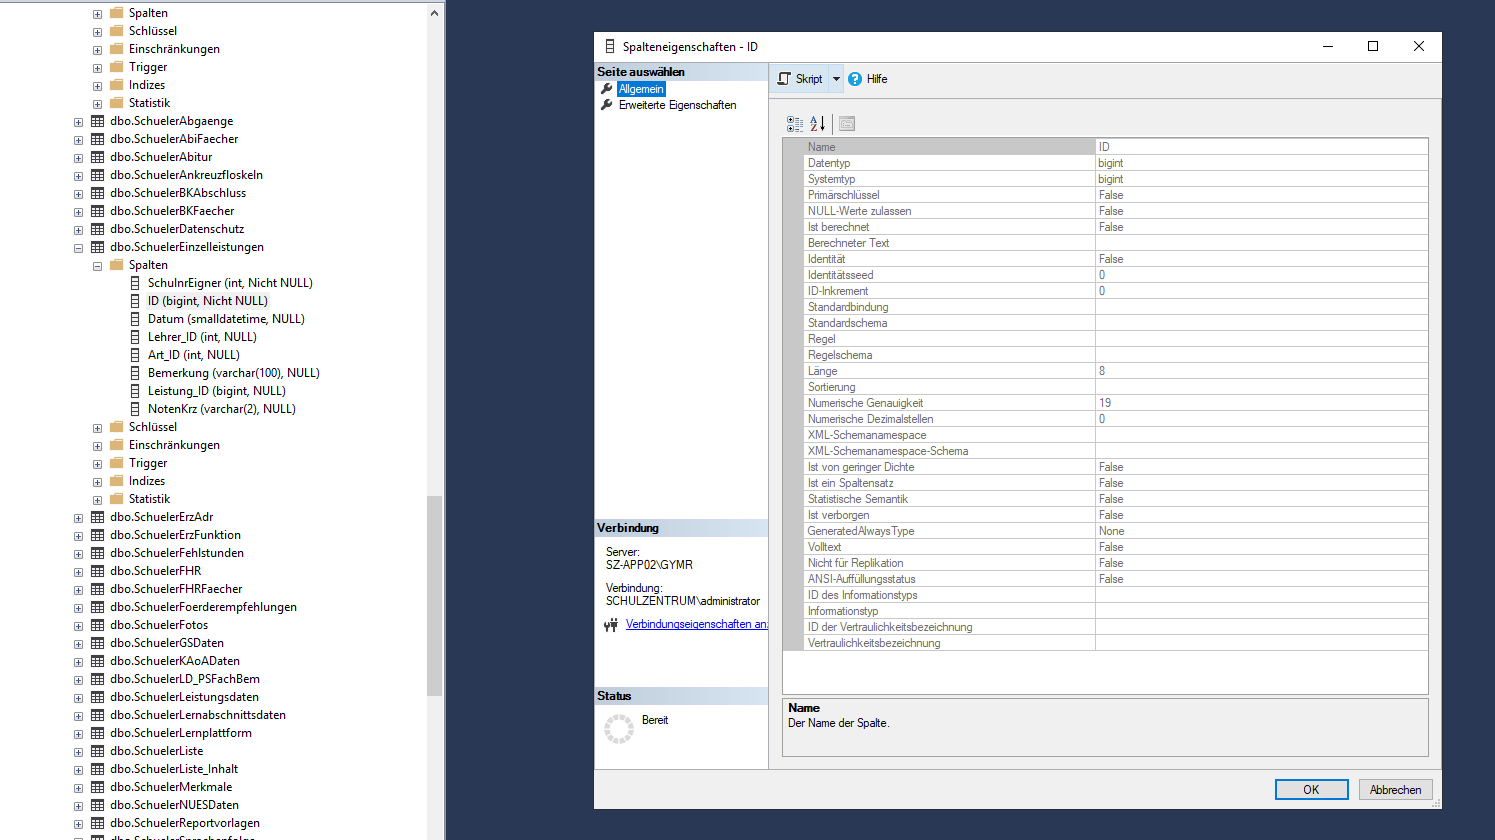The height and width of the screenshot is (840, 1495).
Task: Open the Verbindungseigenschaften link
Action: point(695,624)
